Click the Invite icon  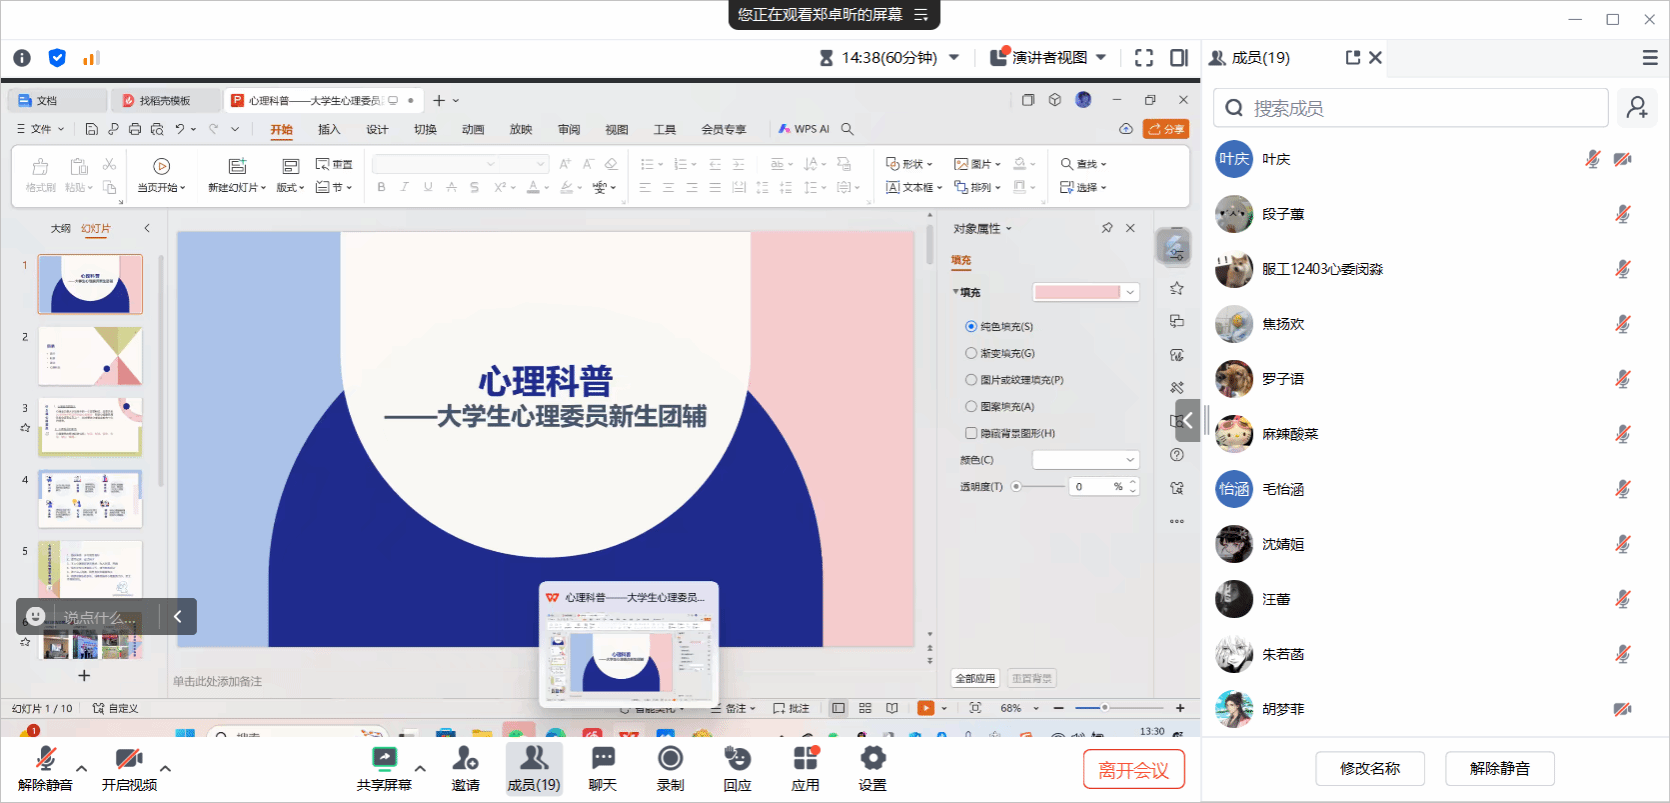465,759
